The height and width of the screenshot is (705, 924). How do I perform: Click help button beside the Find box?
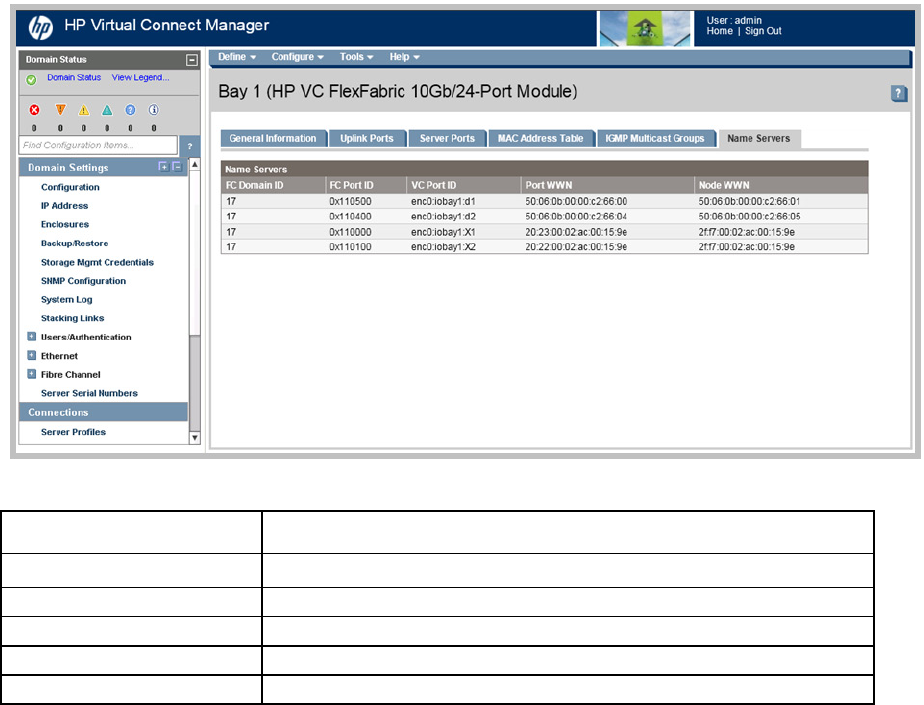click(x=190, y=146)
